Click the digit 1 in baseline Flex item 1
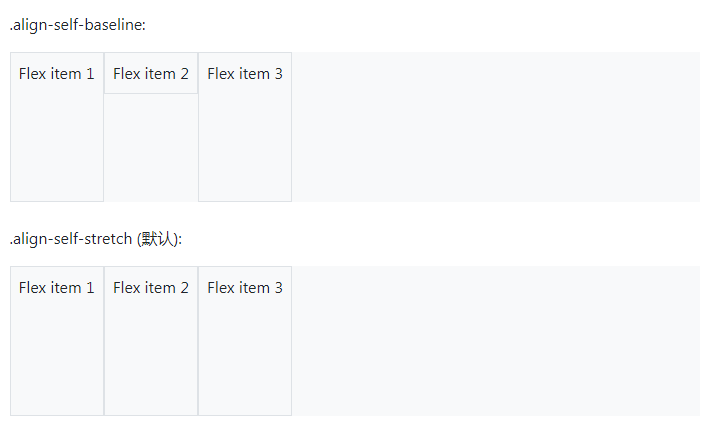This screenshot has height=430, width=714. [x=90, y=74]
